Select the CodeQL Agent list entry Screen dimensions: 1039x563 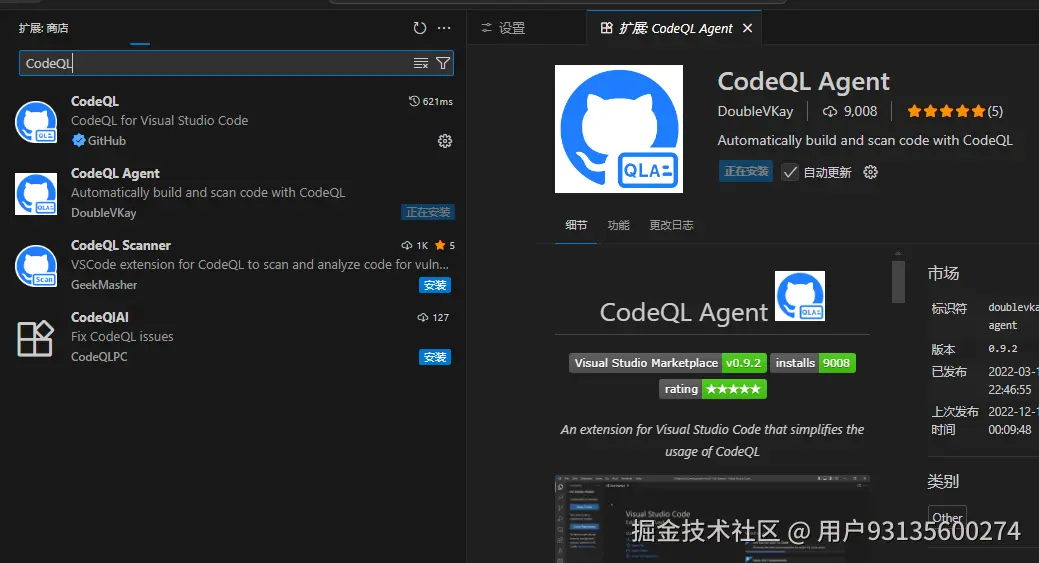(x=235, y=193)
